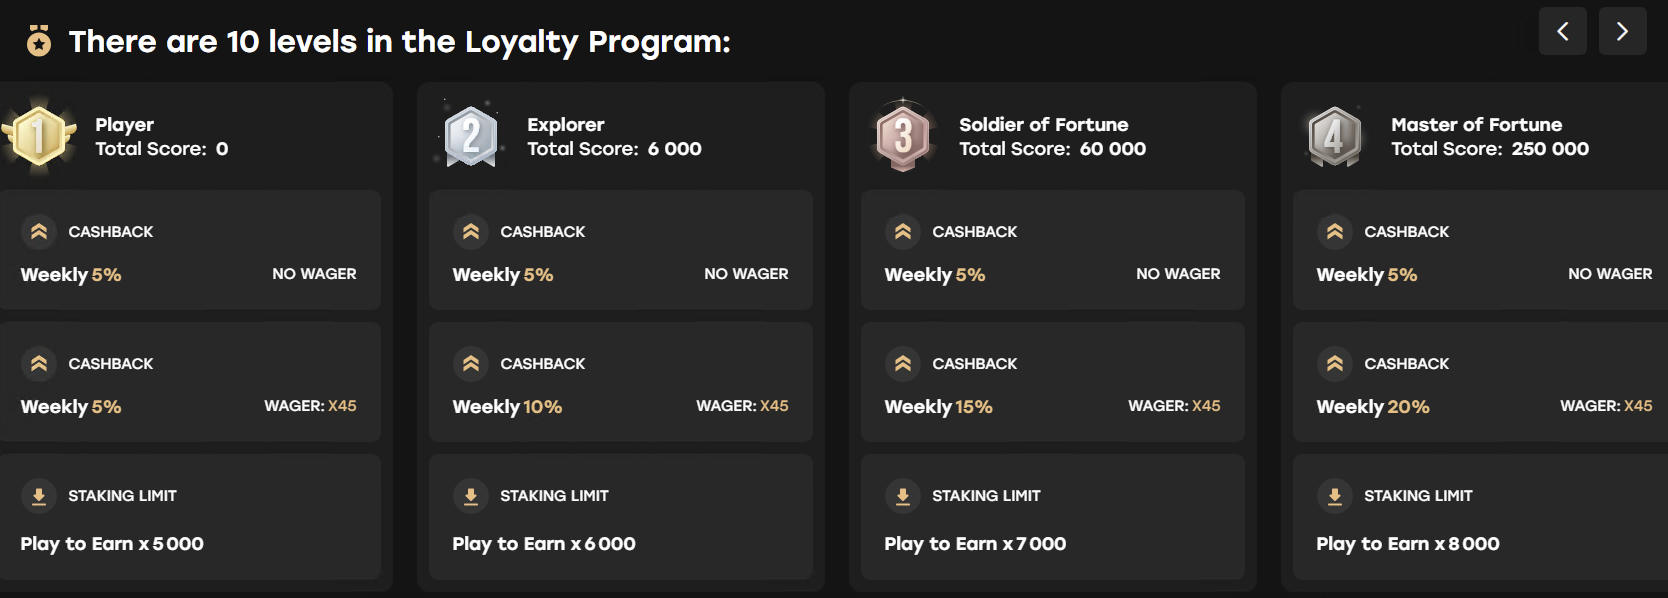1668x598 pixels.
Task: Open the Master of Fortune Weekly 20% cashback card
Action: pyautogui.click(x=1480, y=382)
